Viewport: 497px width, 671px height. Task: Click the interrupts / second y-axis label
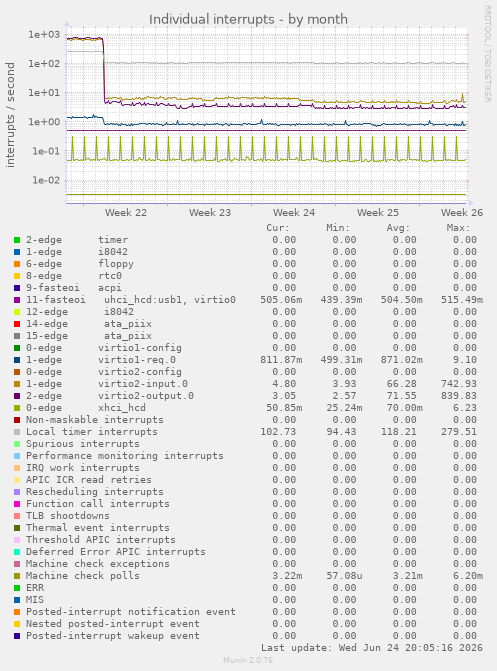point(10,115)
